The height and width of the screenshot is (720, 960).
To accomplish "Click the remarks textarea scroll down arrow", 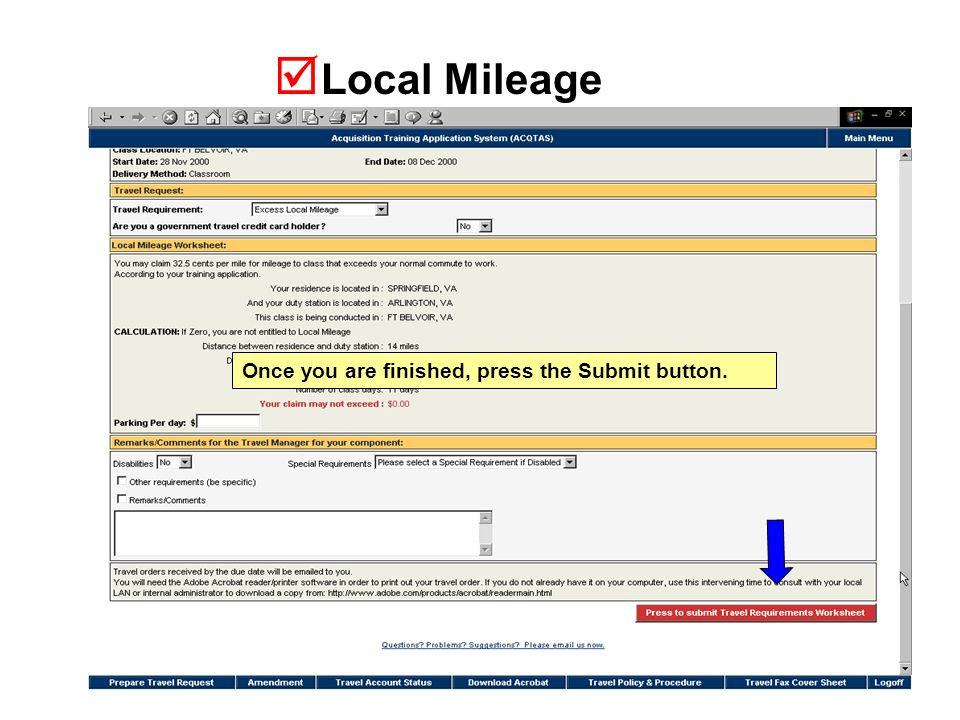I will tap(486, 549).
